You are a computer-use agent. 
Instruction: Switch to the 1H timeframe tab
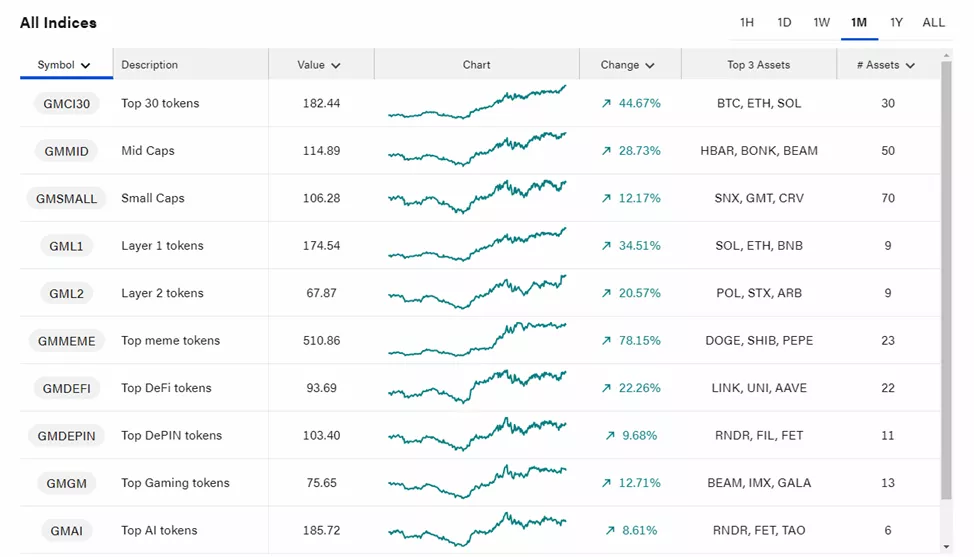pyautogui.click(x=747, y=22)
